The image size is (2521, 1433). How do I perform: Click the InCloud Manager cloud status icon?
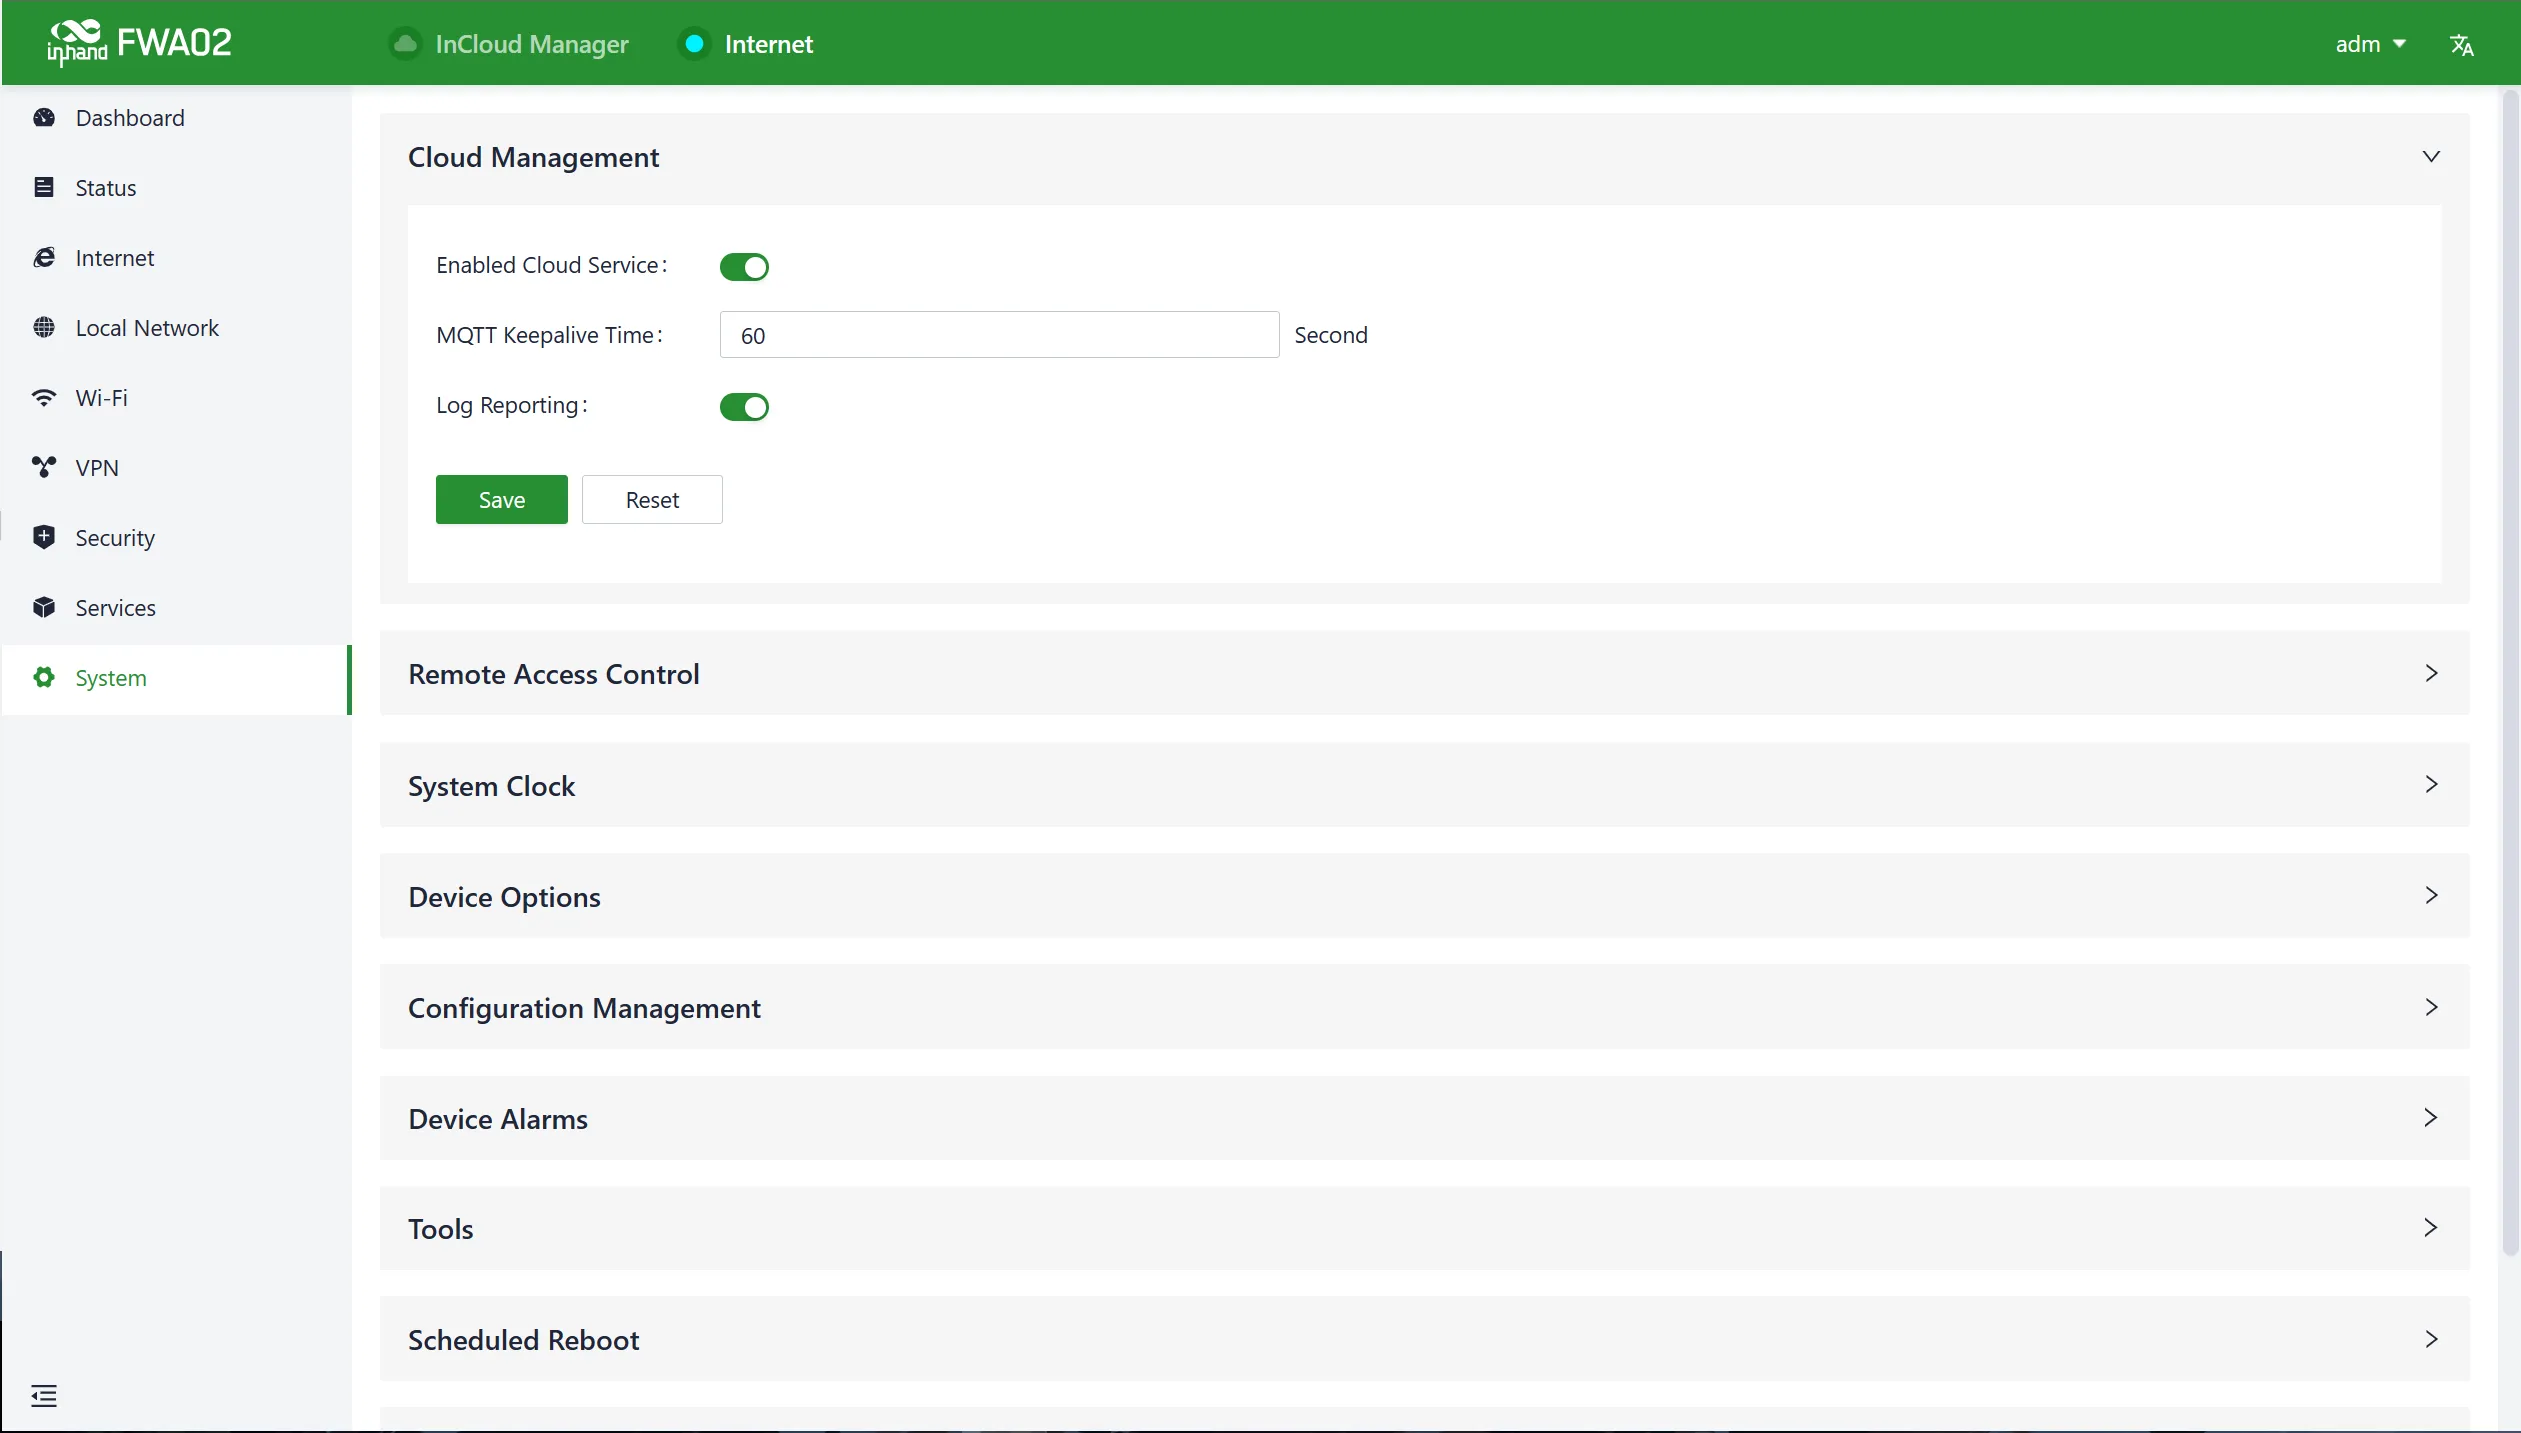tap(405, 44)
